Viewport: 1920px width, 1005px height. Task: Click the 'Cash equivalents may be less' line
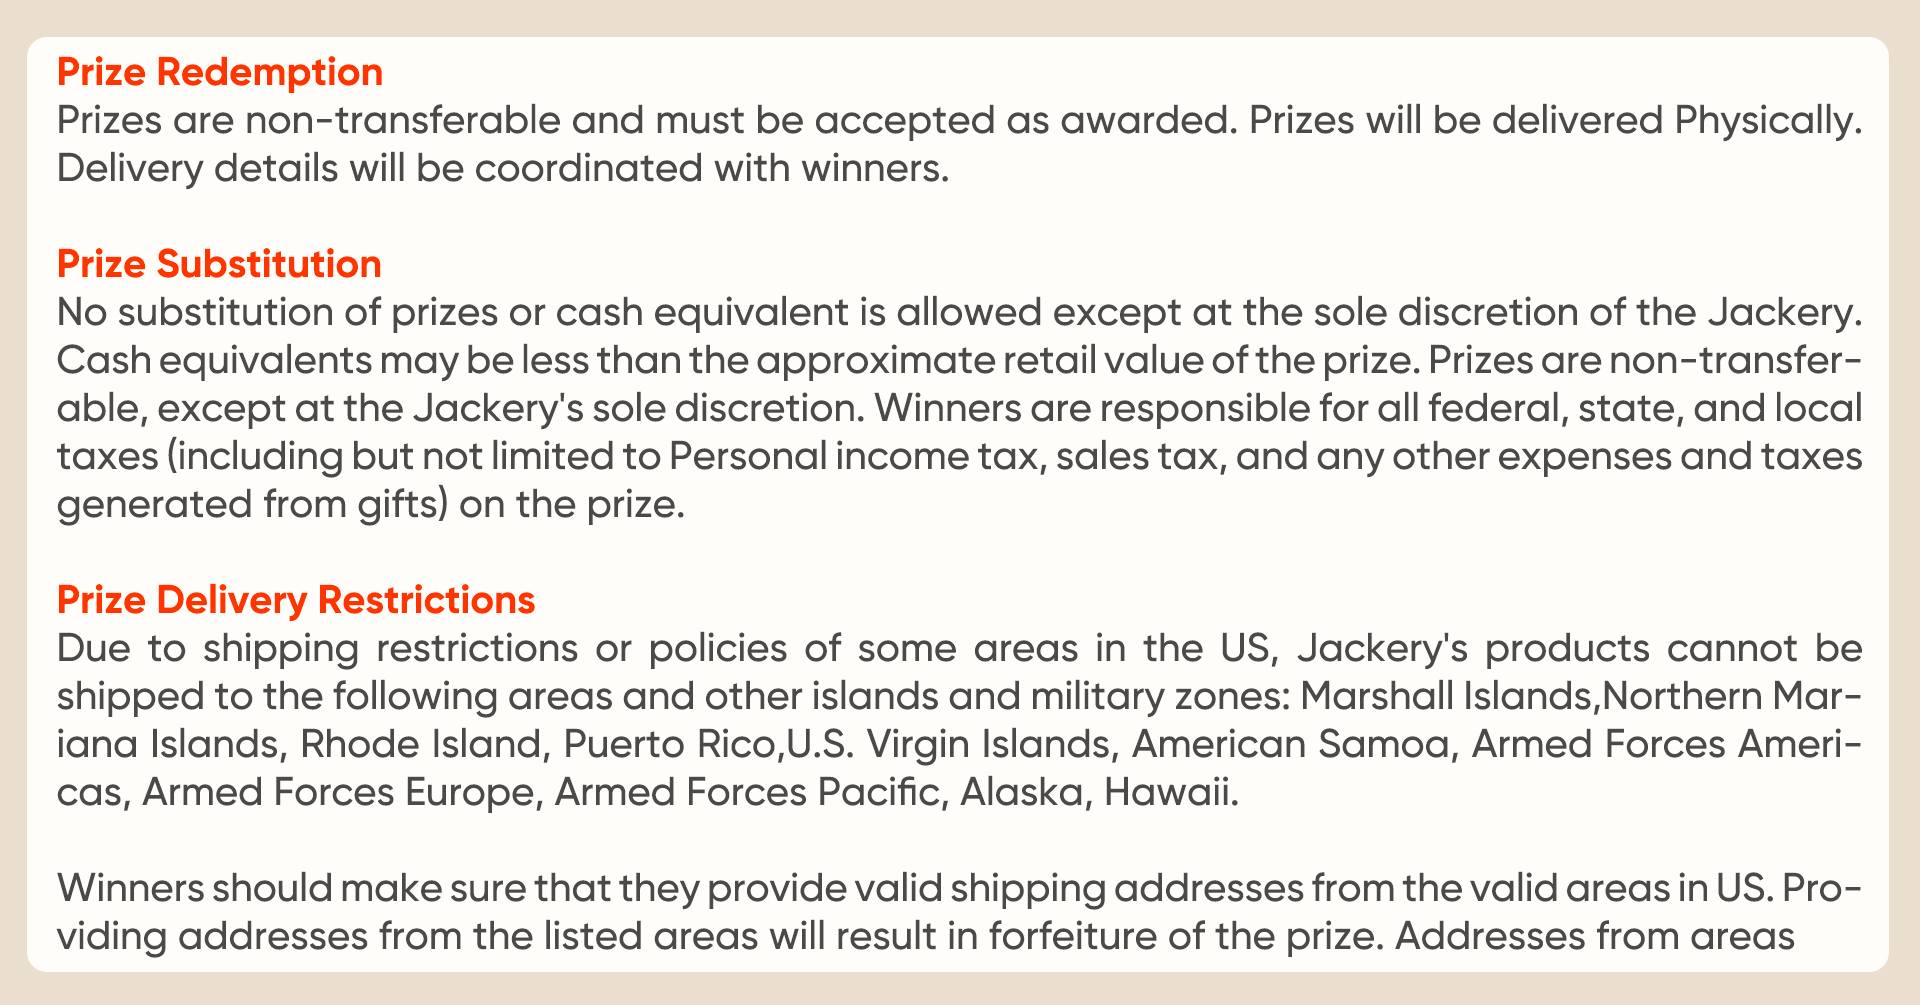click(x=960, y=360)
